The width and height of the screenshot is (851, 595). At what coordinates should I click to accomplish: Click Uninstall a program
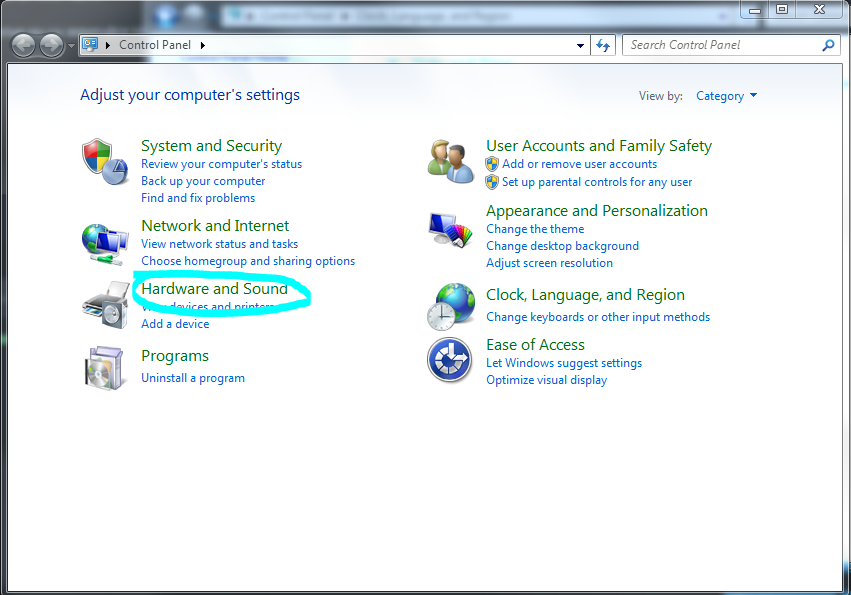tap(193, 378)
